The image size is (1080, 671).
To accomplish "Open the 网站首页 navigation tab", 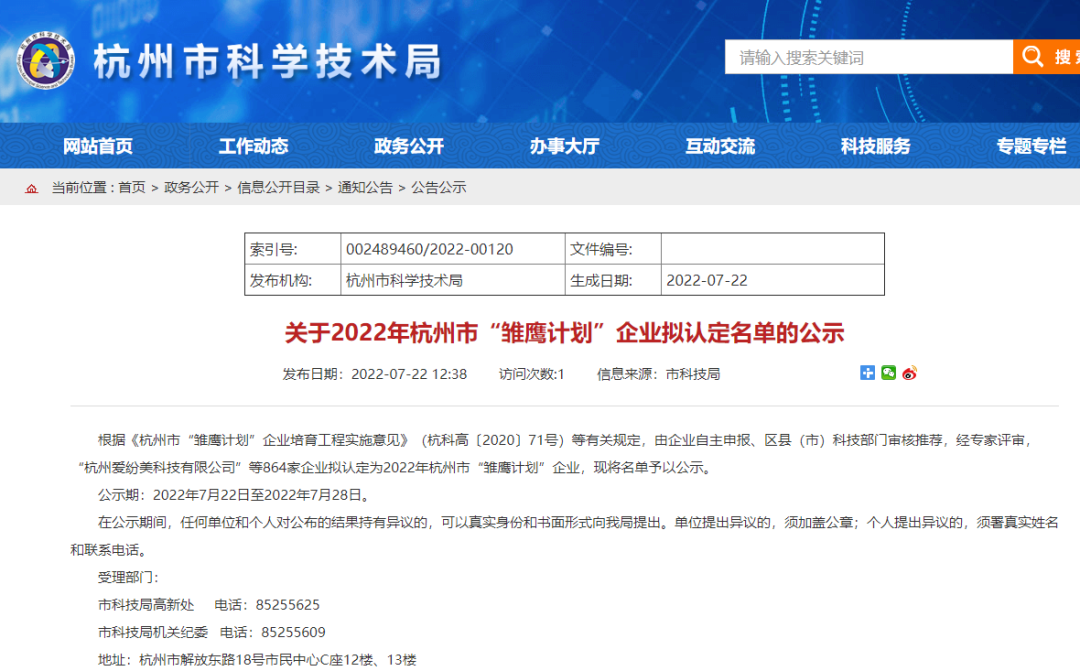I will pos(97,145).
